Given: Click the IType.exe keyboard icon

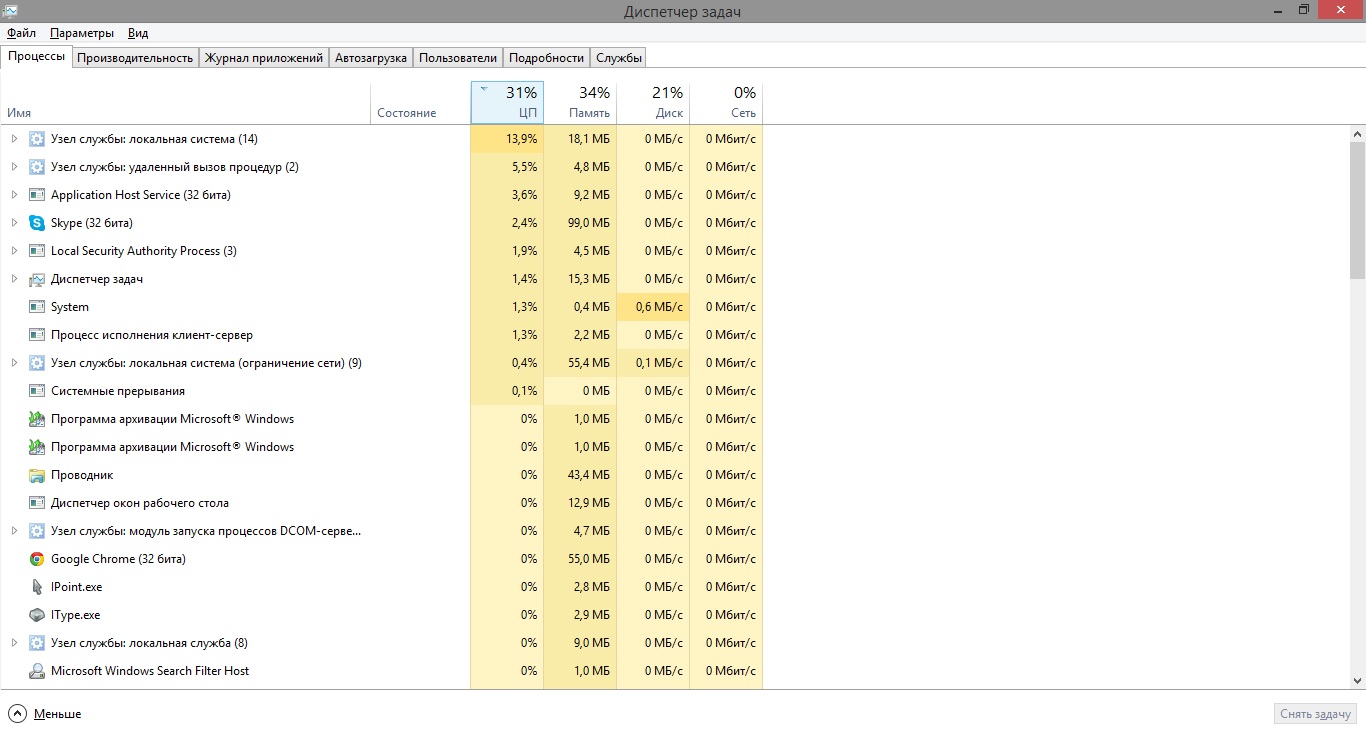Looking at the screenshot, I should tap(37, 615).
